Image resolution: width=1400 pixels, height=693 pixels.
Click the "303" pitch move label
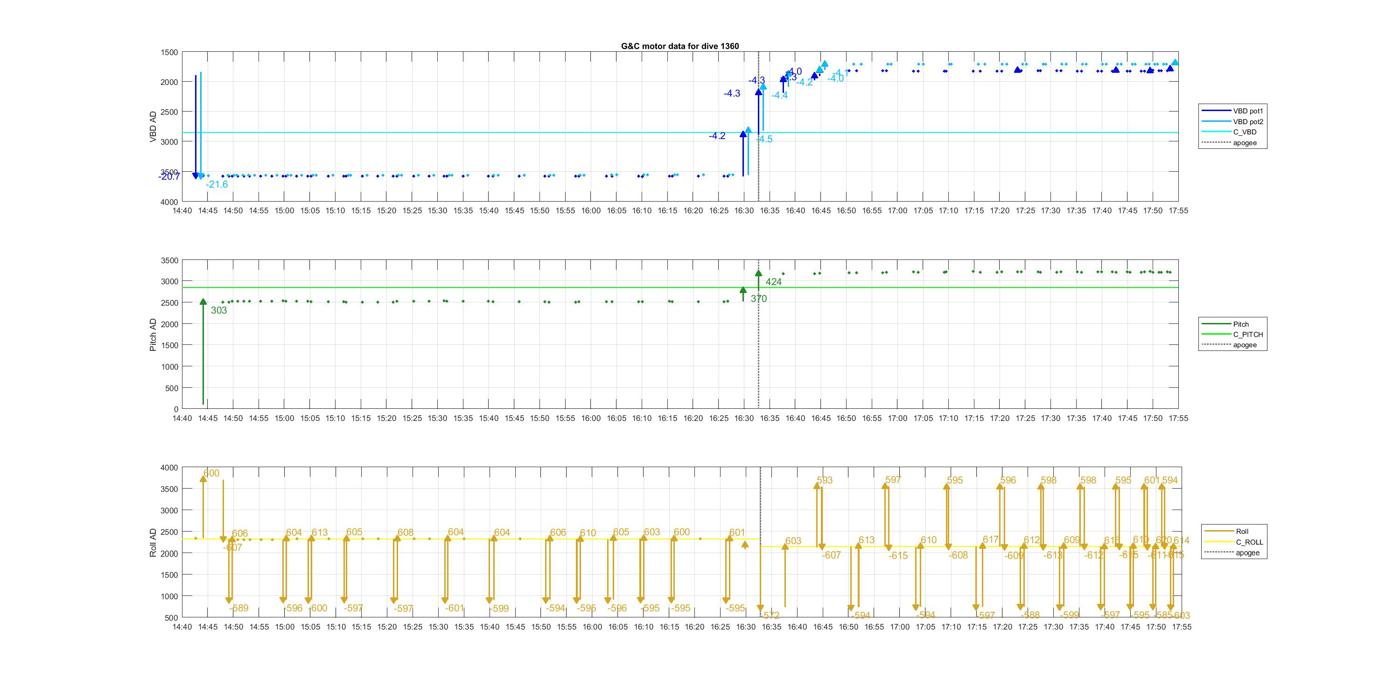[x=219, y=311]
